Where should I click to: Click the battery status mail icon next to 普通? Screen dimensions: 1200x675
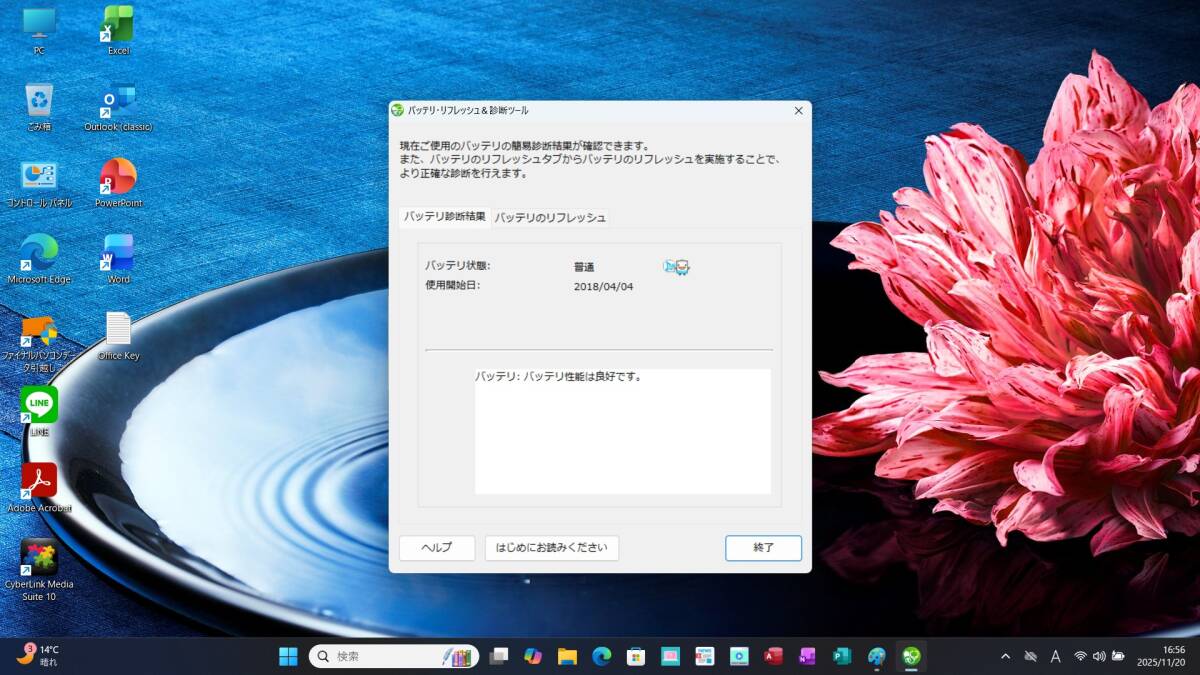tap(676, 267)
